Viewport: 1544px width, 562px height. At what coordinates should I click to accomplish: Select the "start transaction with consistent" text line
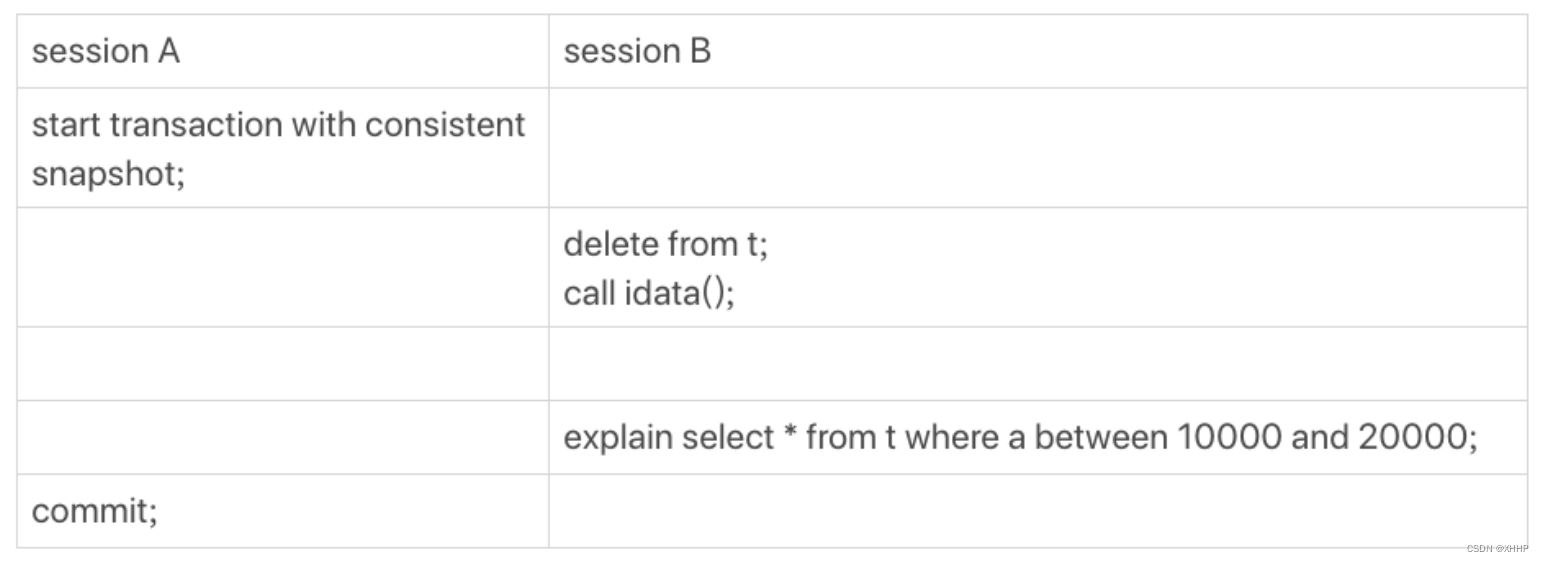[x=278, y=125]
